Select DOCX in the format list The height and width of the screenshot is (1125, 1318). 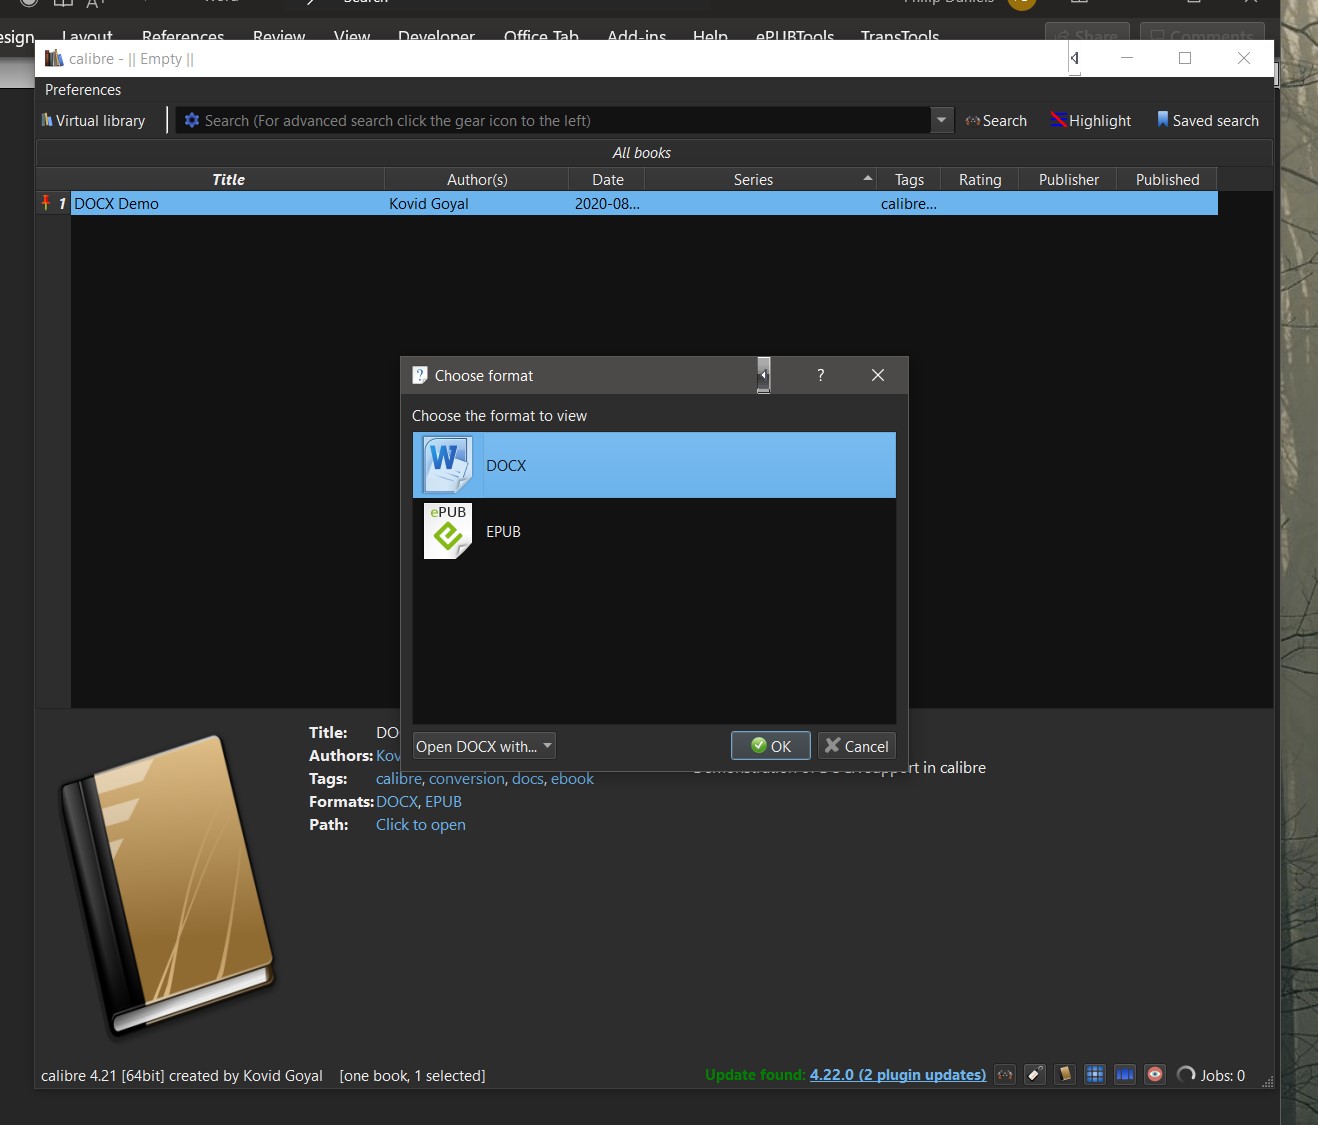[654, 465]
